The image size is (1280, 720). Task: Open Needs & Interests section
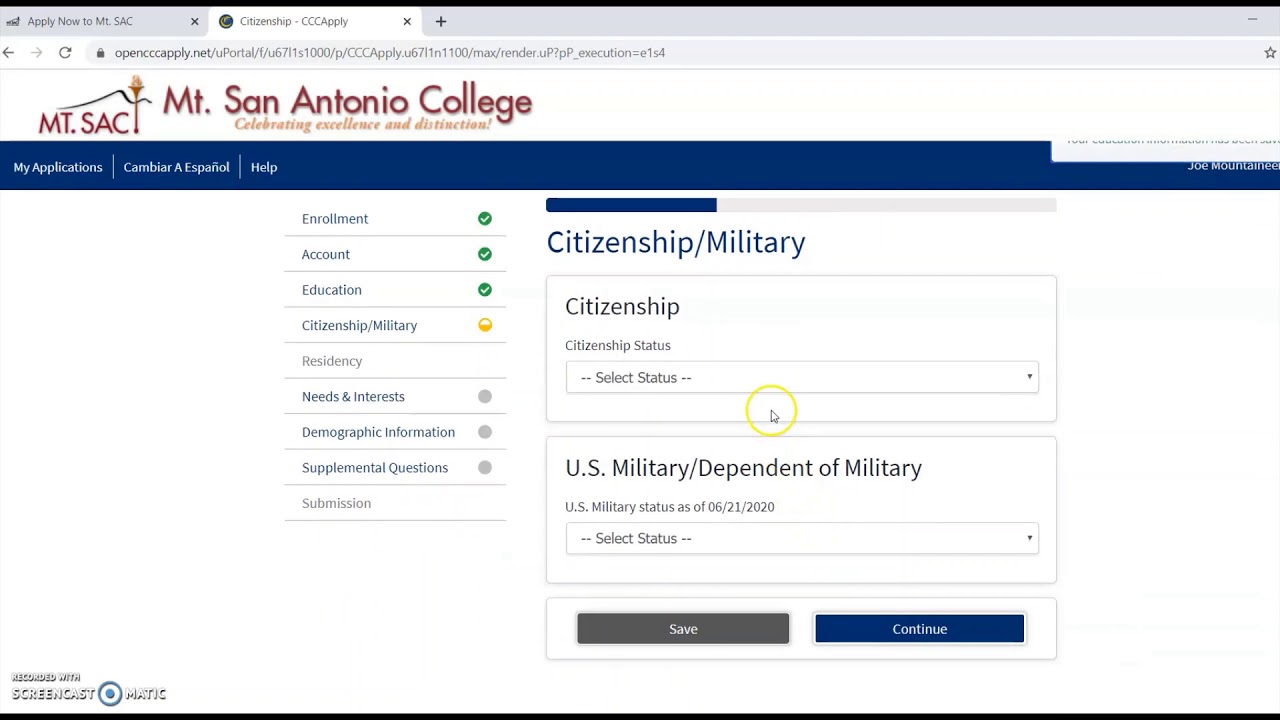[353, 396]
